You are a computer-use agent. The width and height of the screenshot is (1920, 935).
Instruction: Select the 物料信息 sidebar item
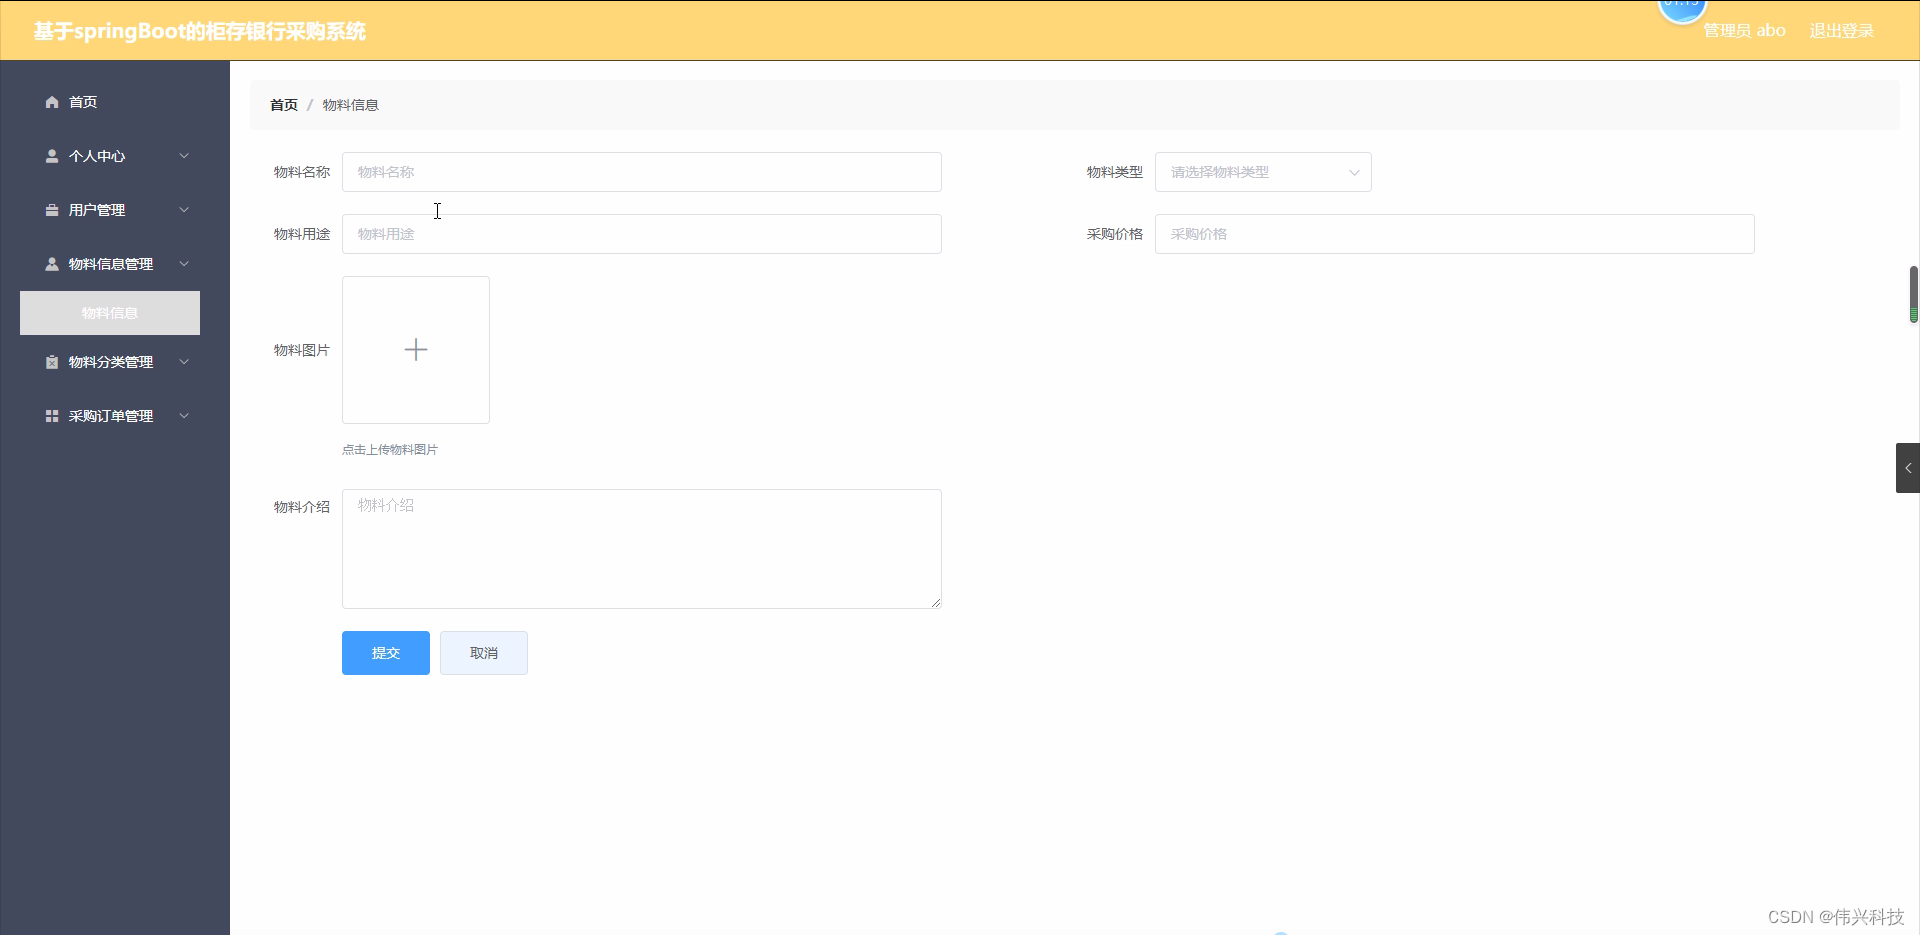[109, 313]
